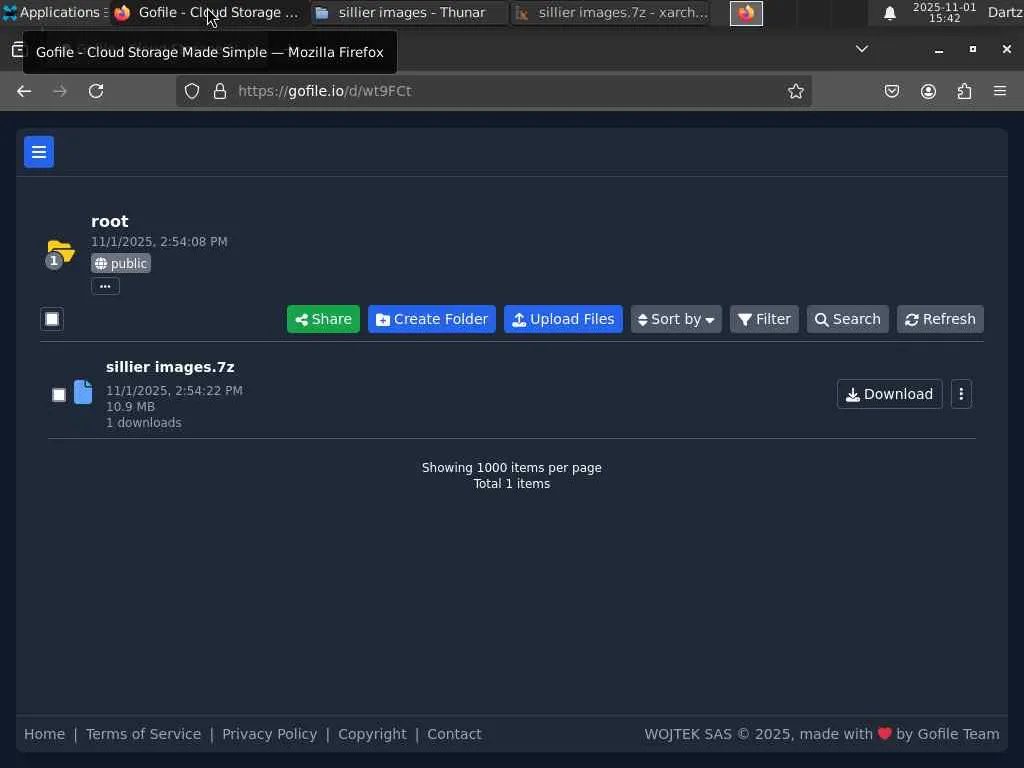The width and height of the screenshot is (1024, 768).
Task: Click the 10.9 MB file size text
Action: tap(131, 407)
